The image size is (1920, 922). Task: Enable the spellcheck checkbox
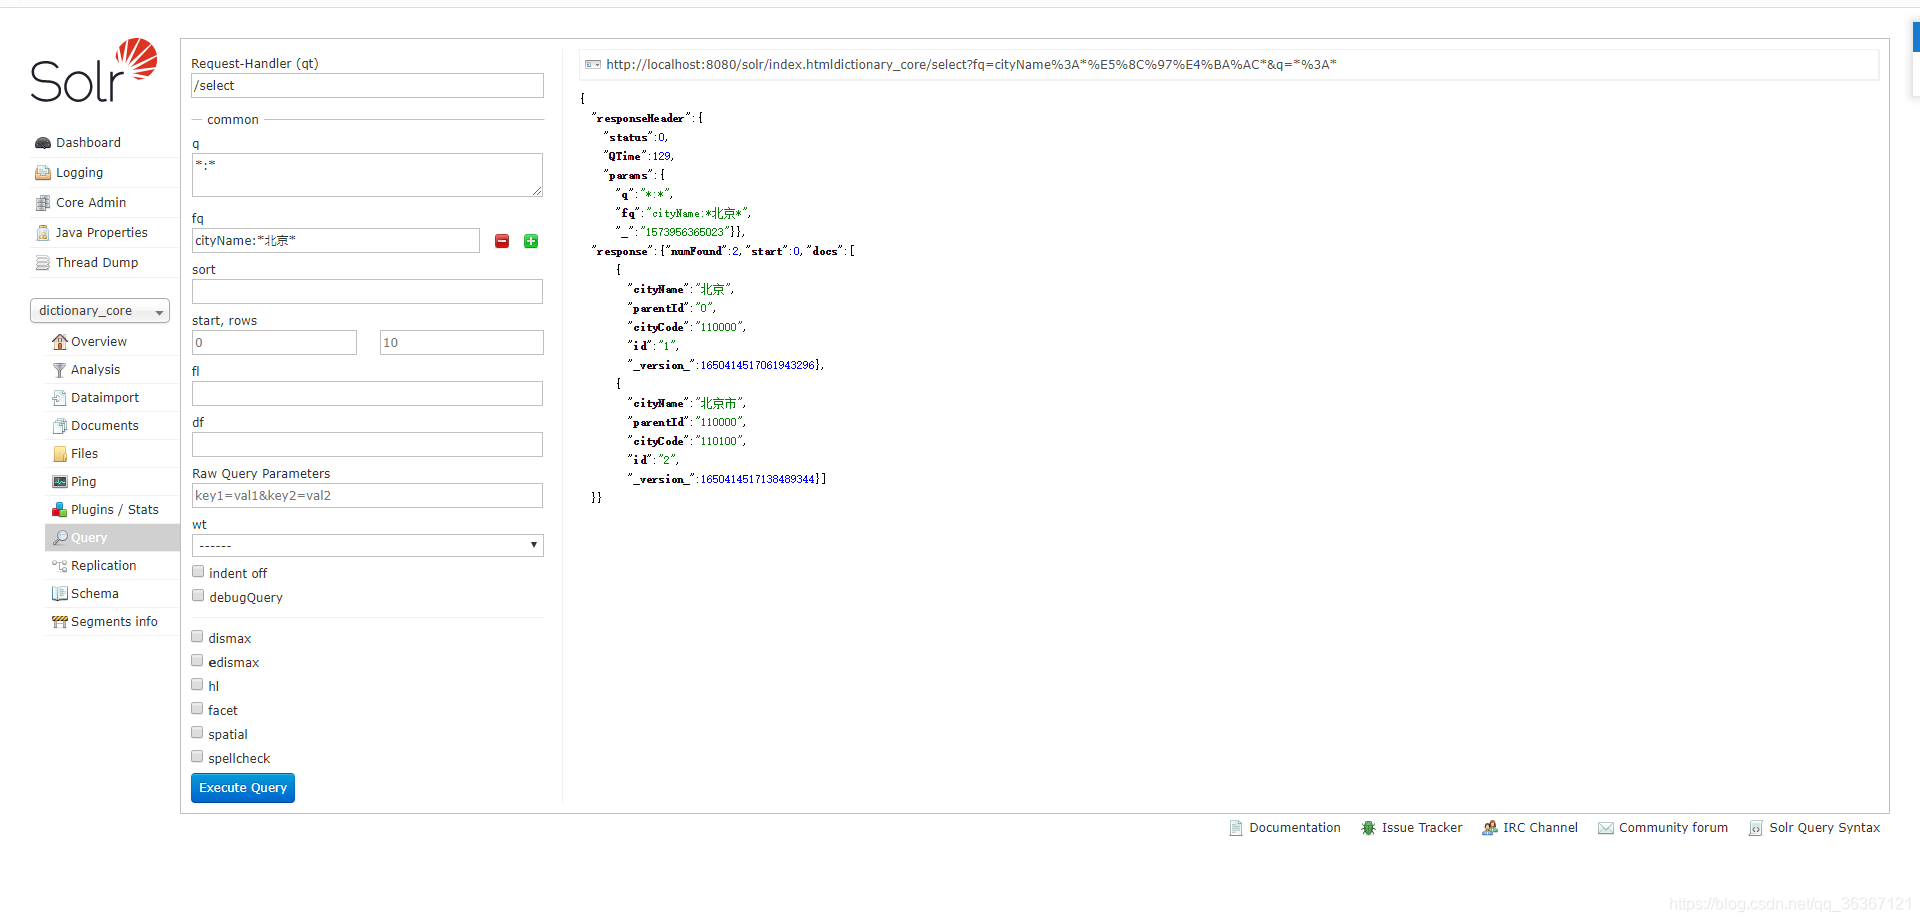(197, 757)
